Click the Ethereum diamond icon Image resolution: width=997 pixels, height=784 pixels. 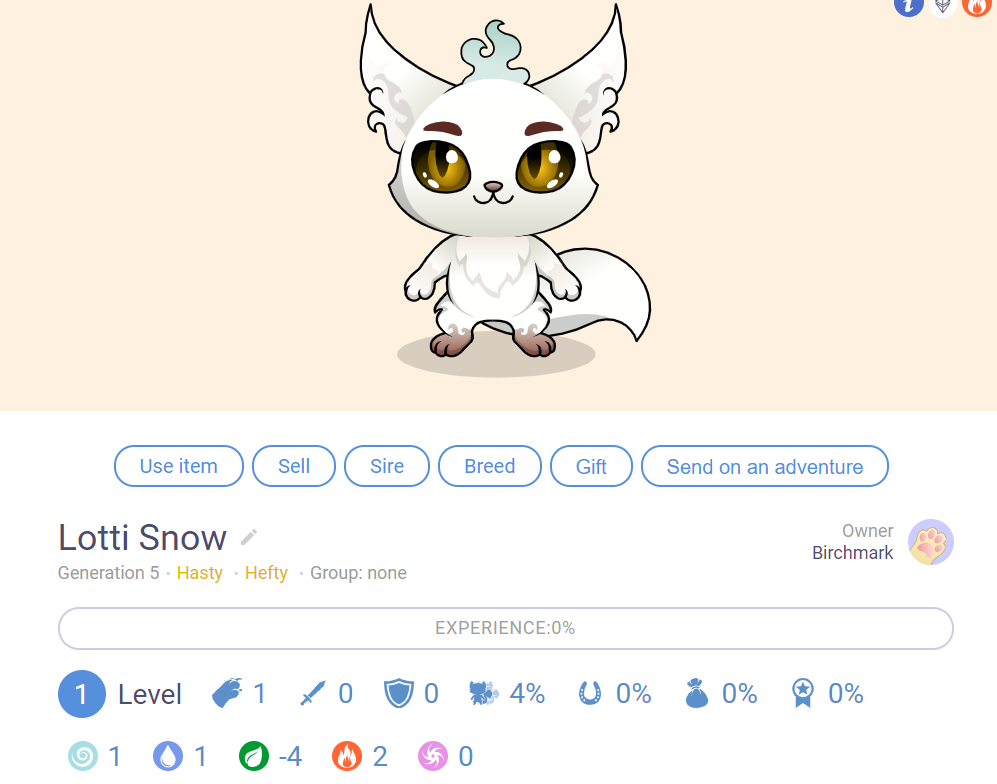[943, 6]
